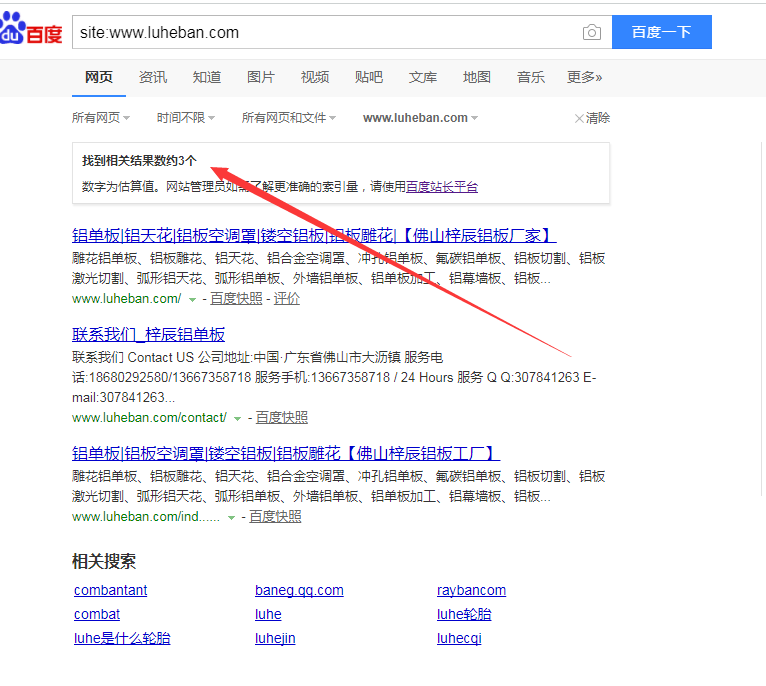Image resolution: width=766 pixels, height=686 pixels.
Task: Open camera image search icon
Action: pyautogui.click(x=592, y=32)
